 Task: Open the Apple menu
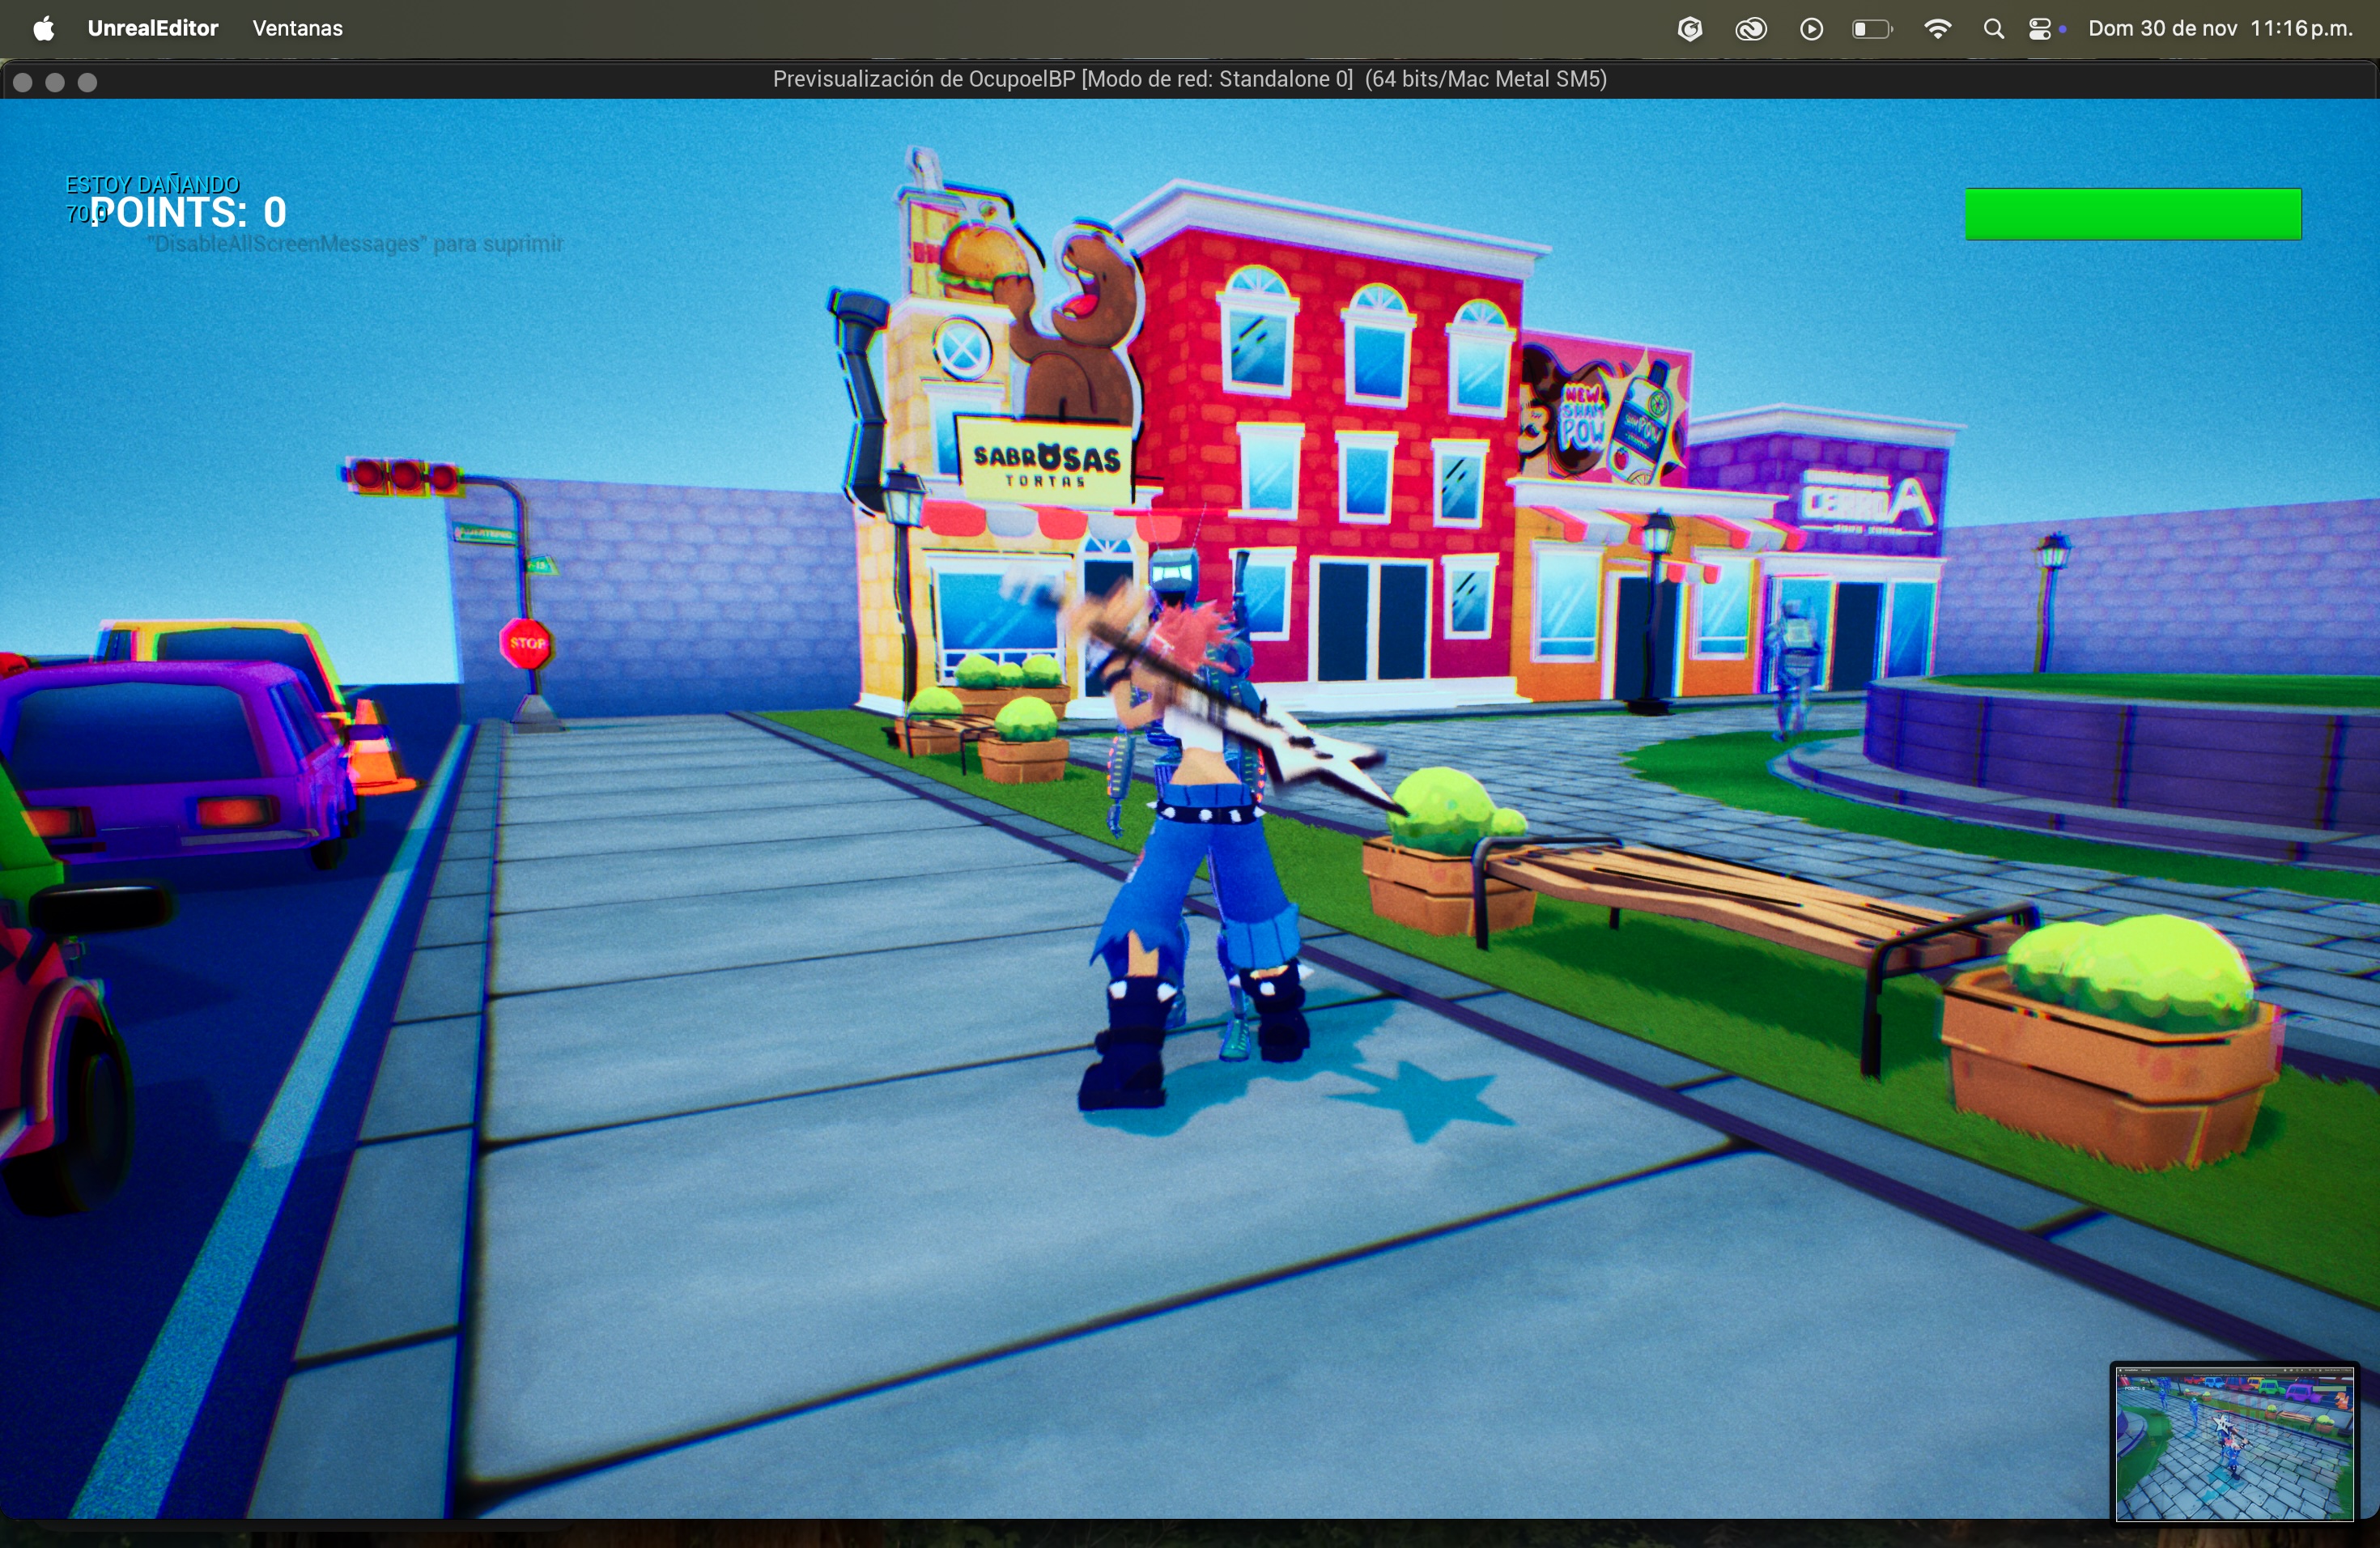43,29
